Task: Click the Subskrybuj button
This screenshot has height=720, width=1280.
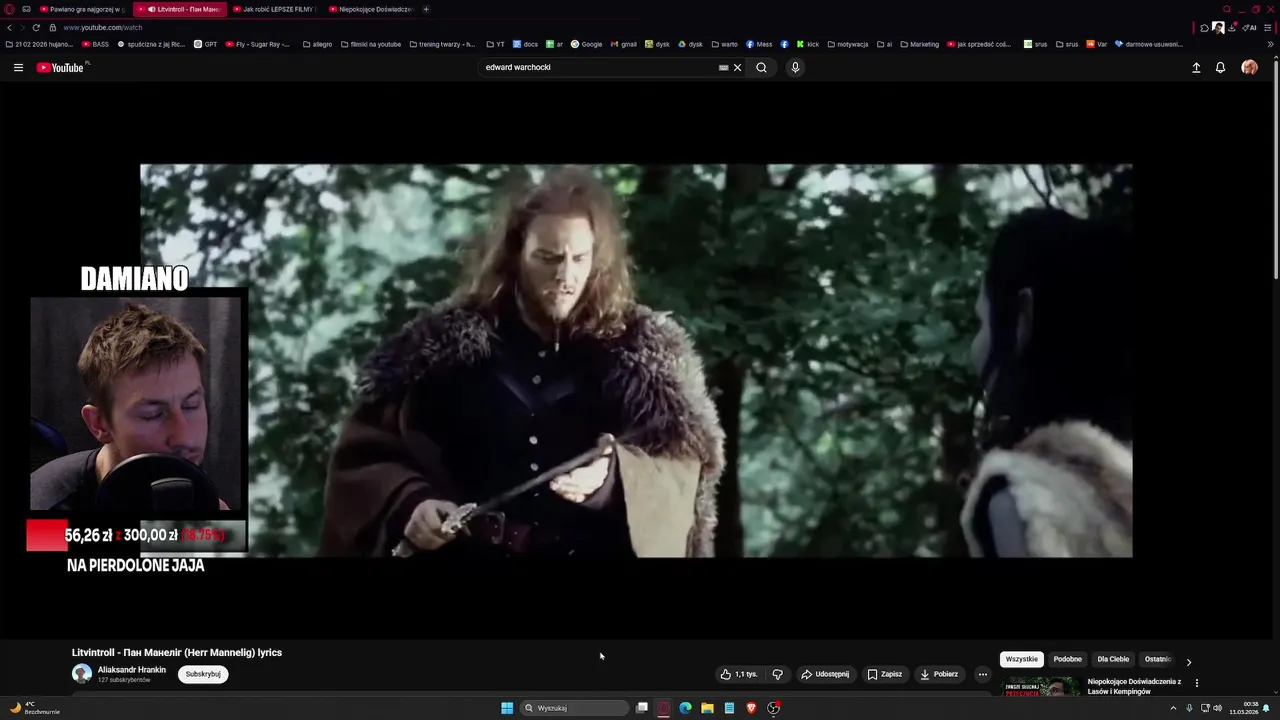Action: point(203,674)
